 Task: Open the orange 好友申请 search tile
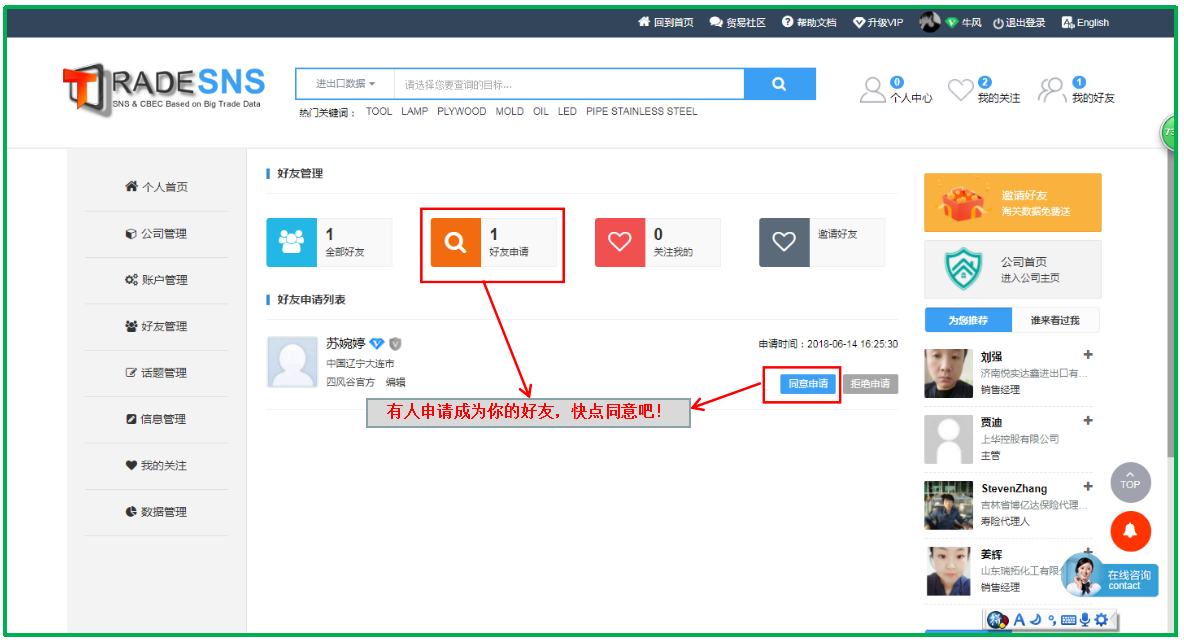[x=455, y=242]
